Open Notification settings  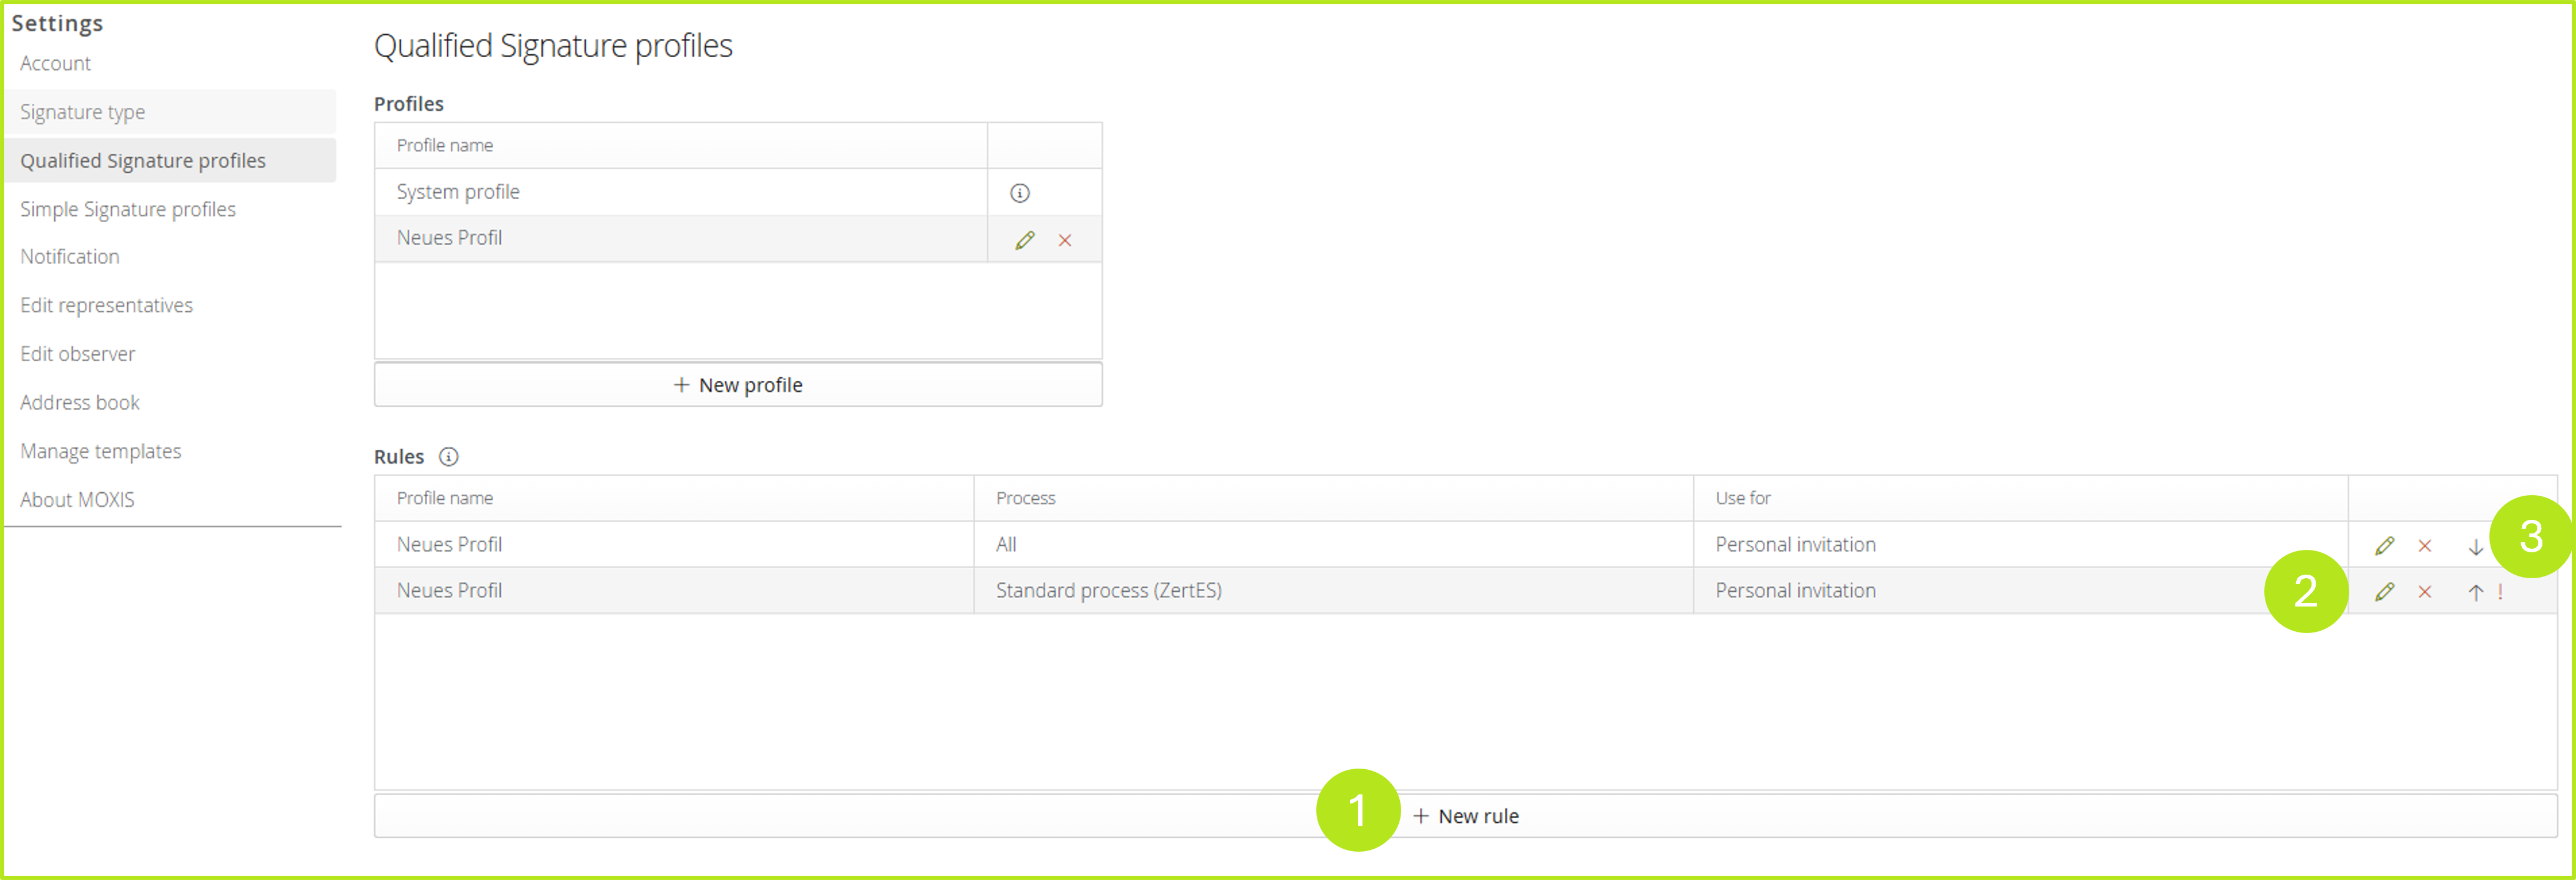[x=70, y=257]
